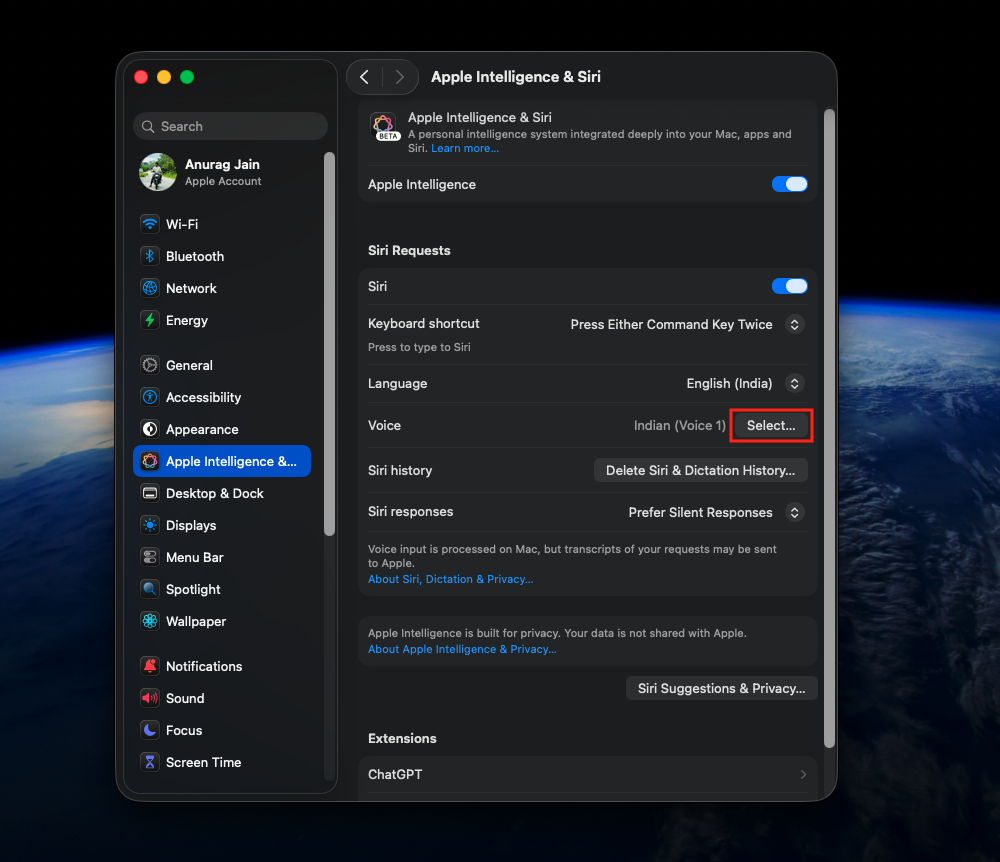Toggle Apple Intelligence off
This screenshot has height=862, width=1000.
(789, 184)
